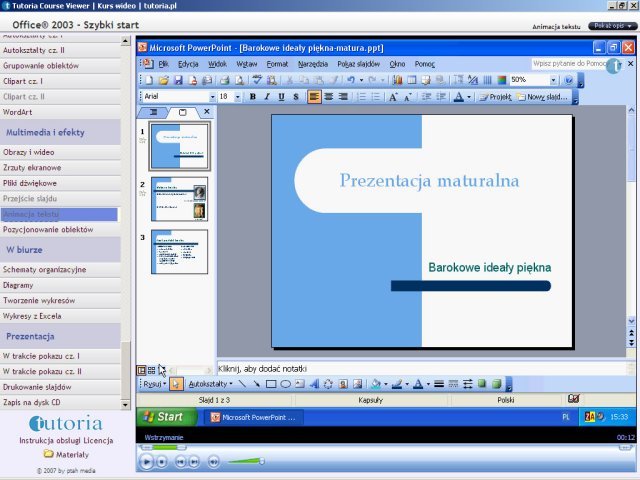640x480 pixels.
Task: Click the Insert WordArt icon
Action: (314, 384)
